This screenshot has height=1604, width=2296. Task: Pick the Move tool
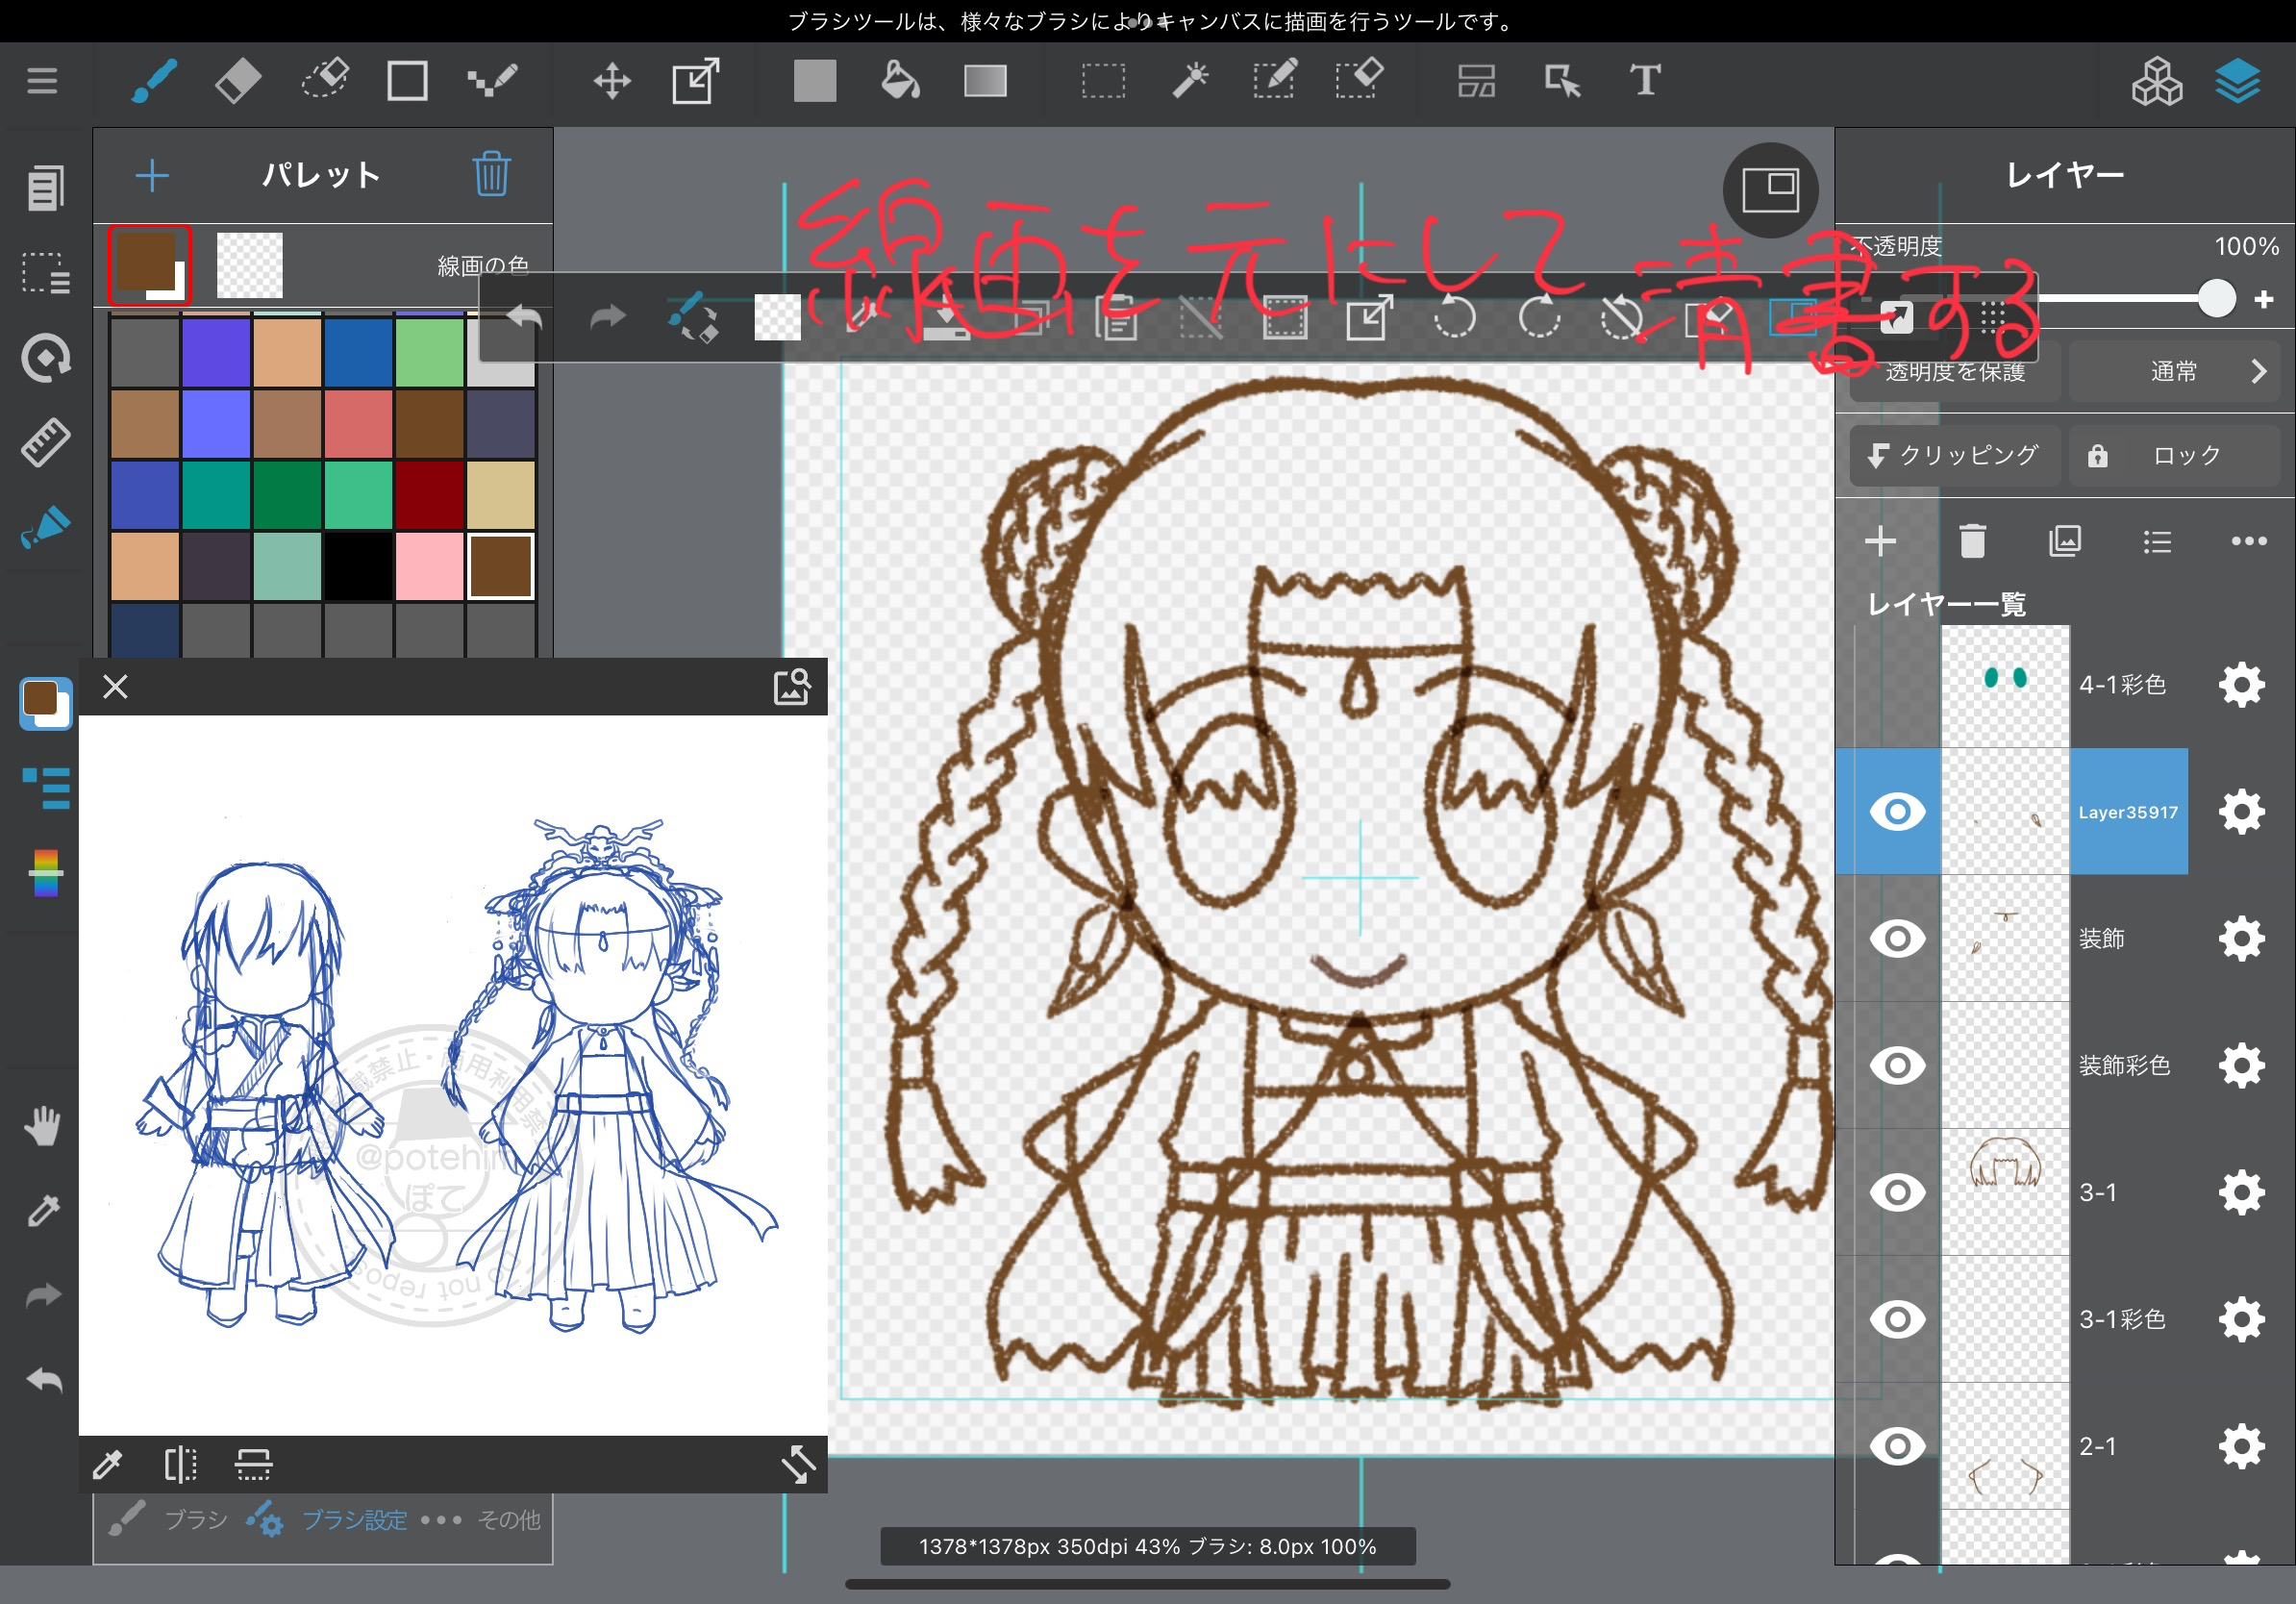[612, 80]
